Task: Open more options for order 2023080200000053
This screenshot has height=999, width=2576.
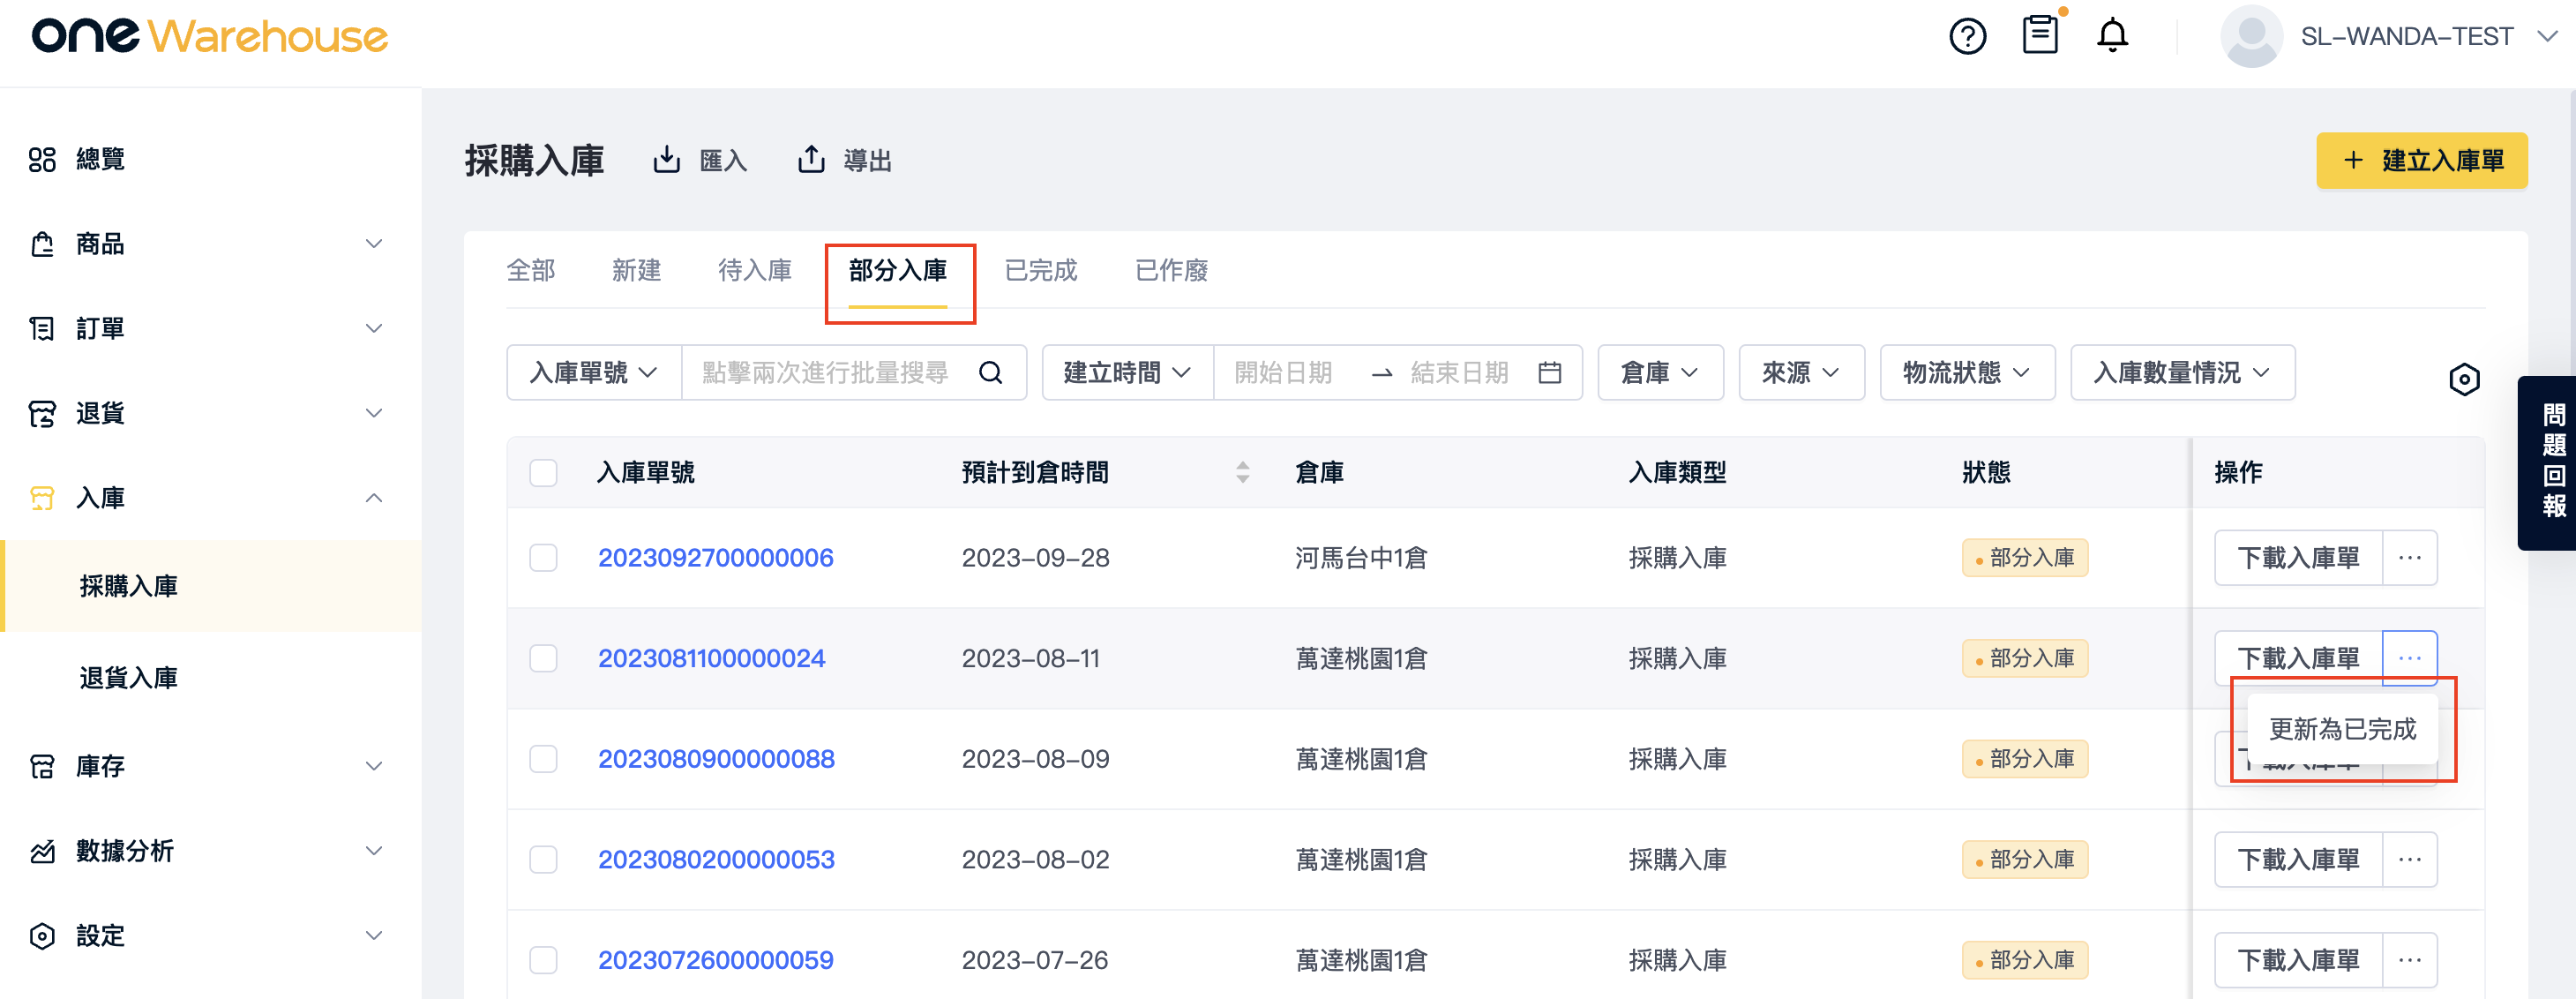Action: pyautogui.click(x=2409, y=860)
